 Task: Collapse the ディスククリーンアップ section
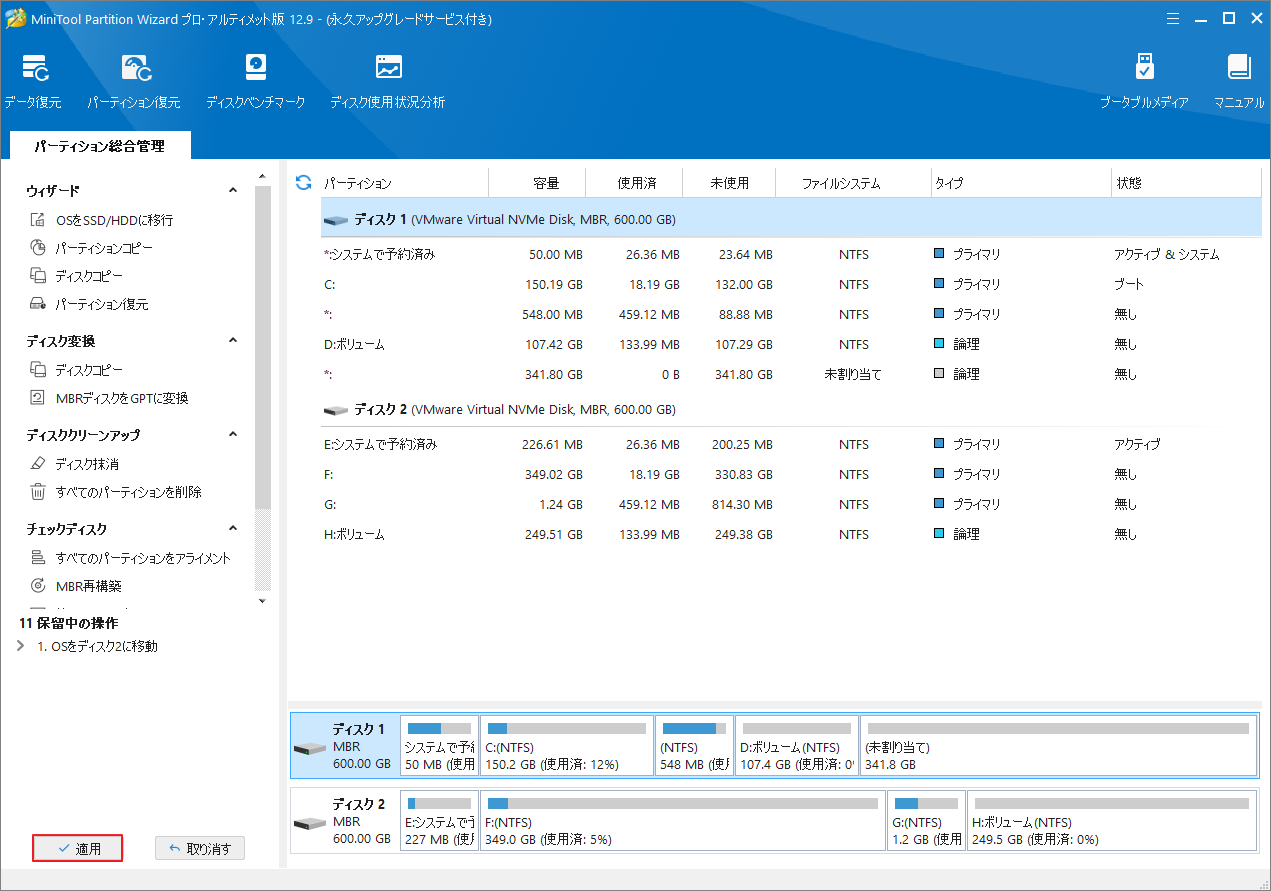click(x=233, y=434)
